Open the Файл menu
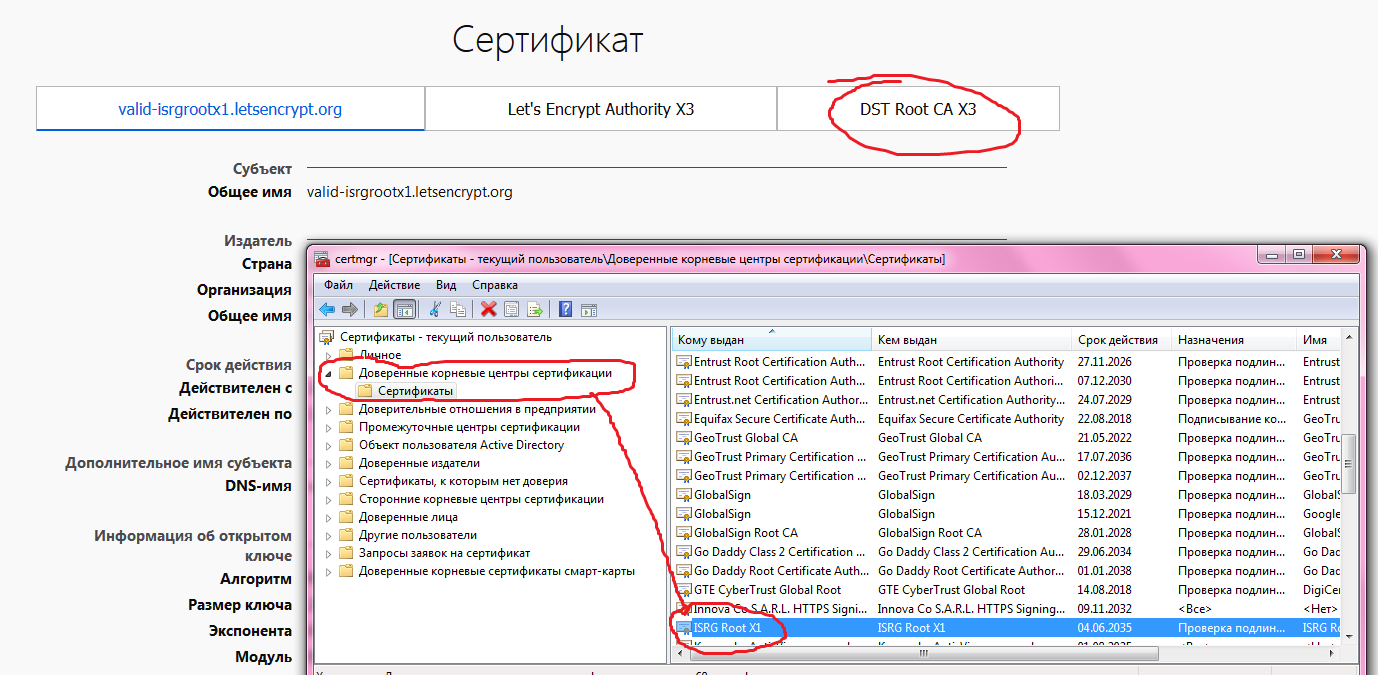 pos(338,285)
